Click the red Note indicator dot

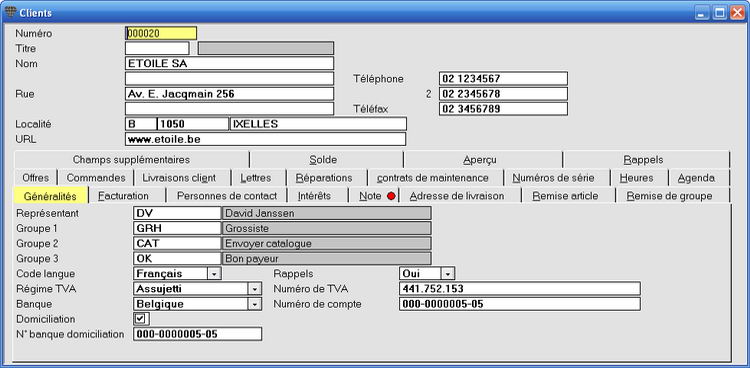click(x=391, y=196)
